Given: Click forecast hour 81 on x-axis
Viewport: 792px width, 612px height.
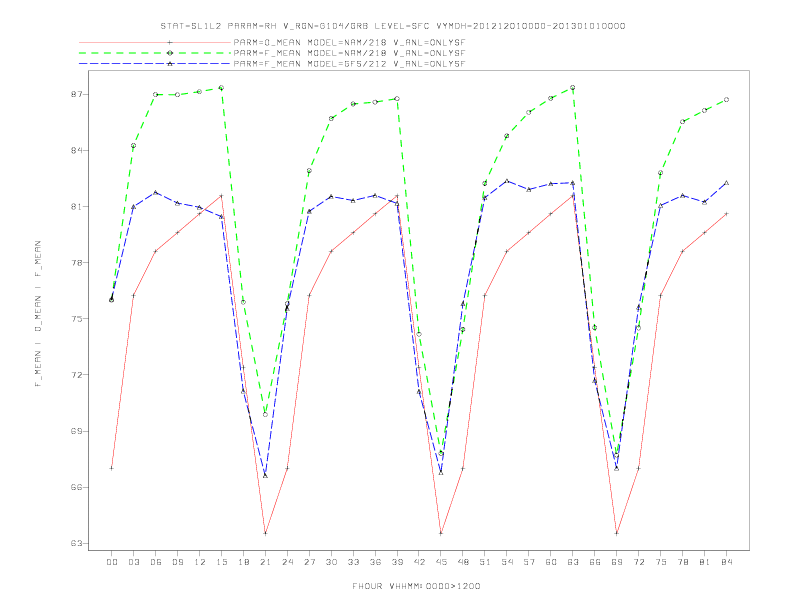Looking at the screenshot, I should [x=705, y=562].
